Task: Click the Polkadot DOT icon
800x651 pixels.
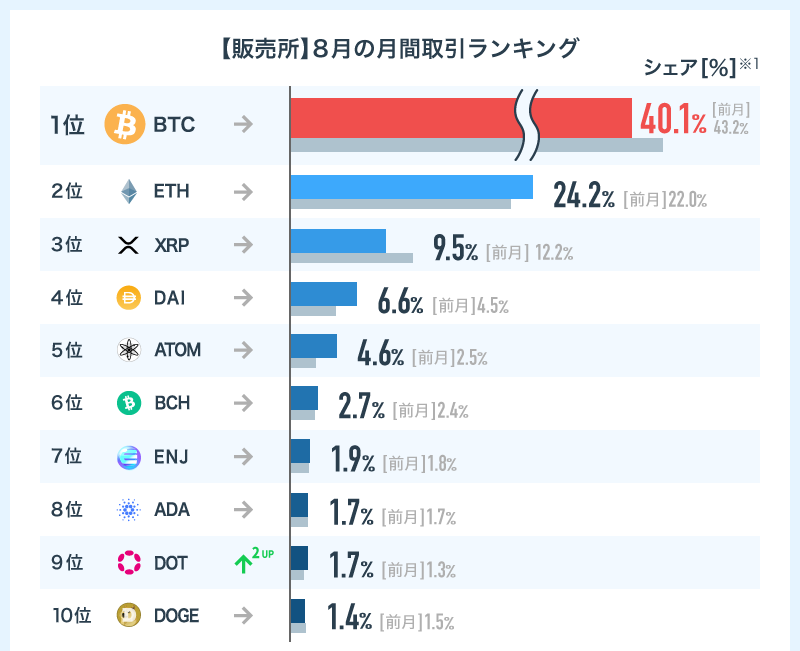Action: (x=128, y=563)
